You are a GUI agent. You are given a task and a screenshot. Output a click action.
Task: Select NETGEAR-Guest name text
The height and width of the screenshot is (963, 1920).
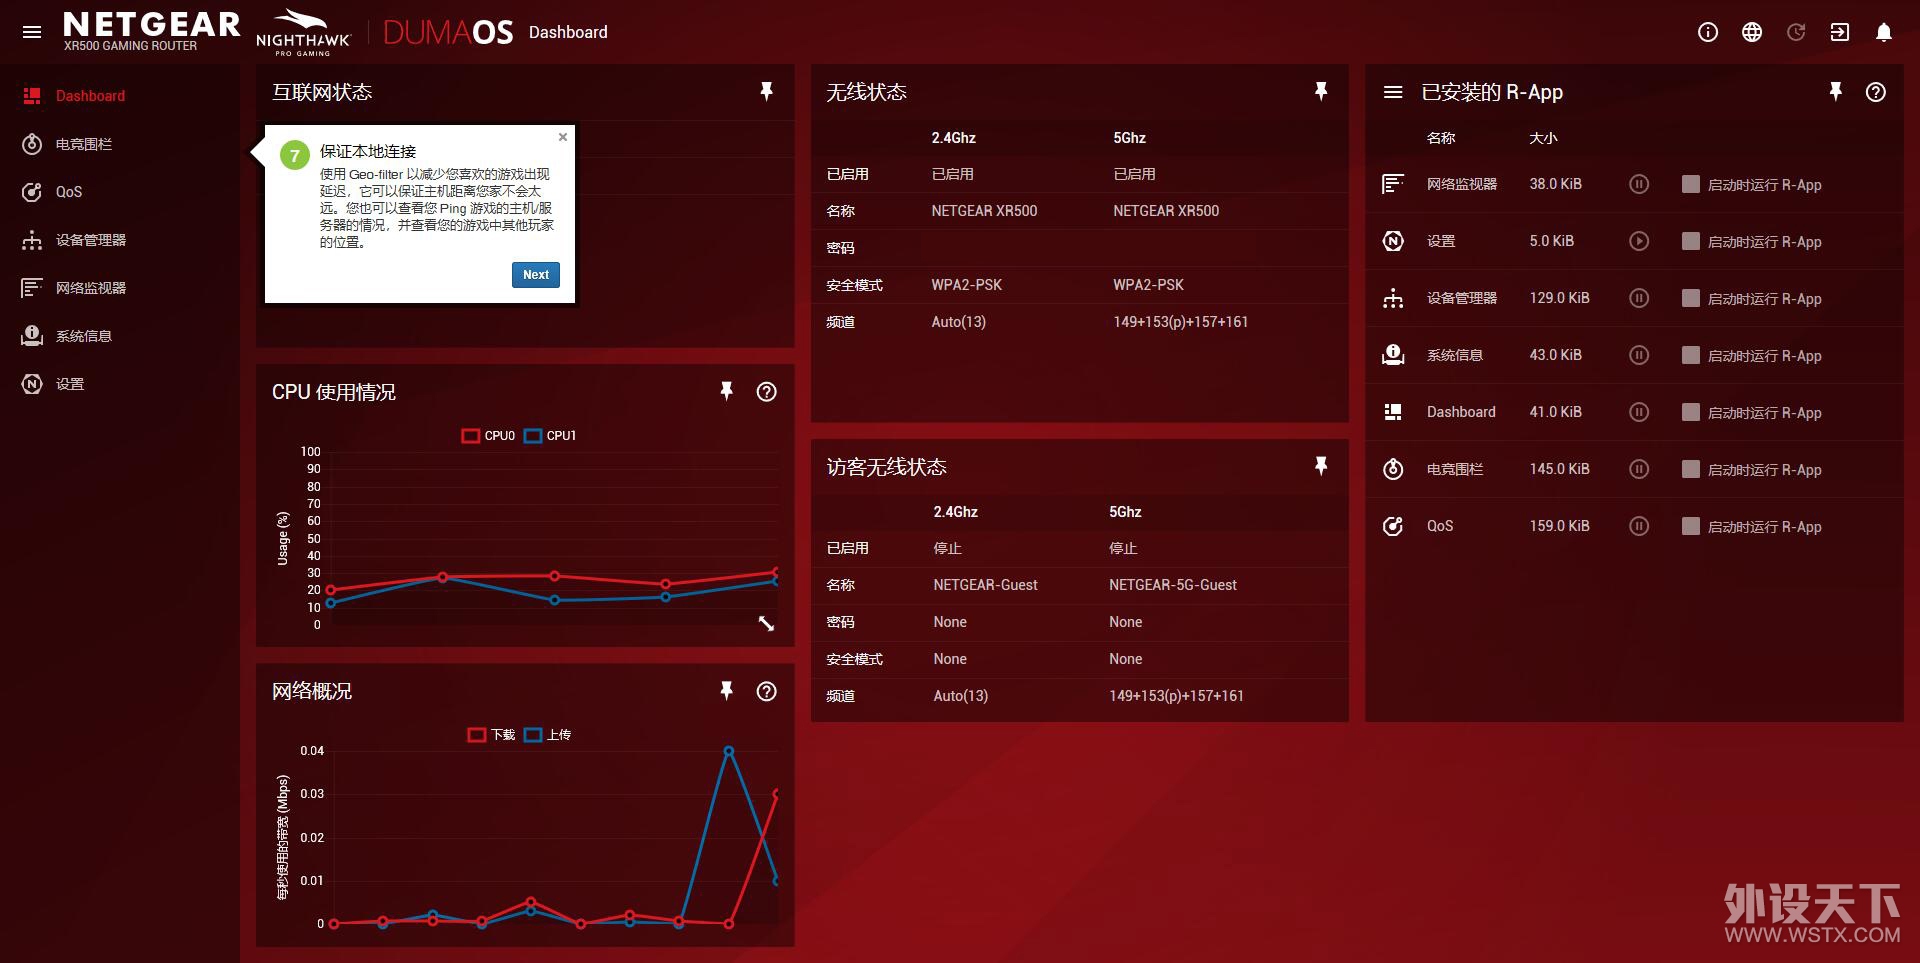tap(986, 585)
